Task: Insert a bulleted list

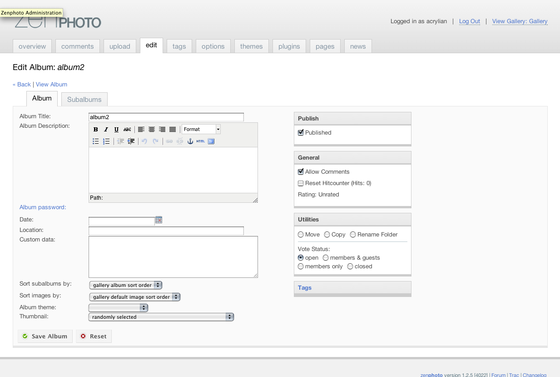Action: pyautogui.click(x=95, y=141)
